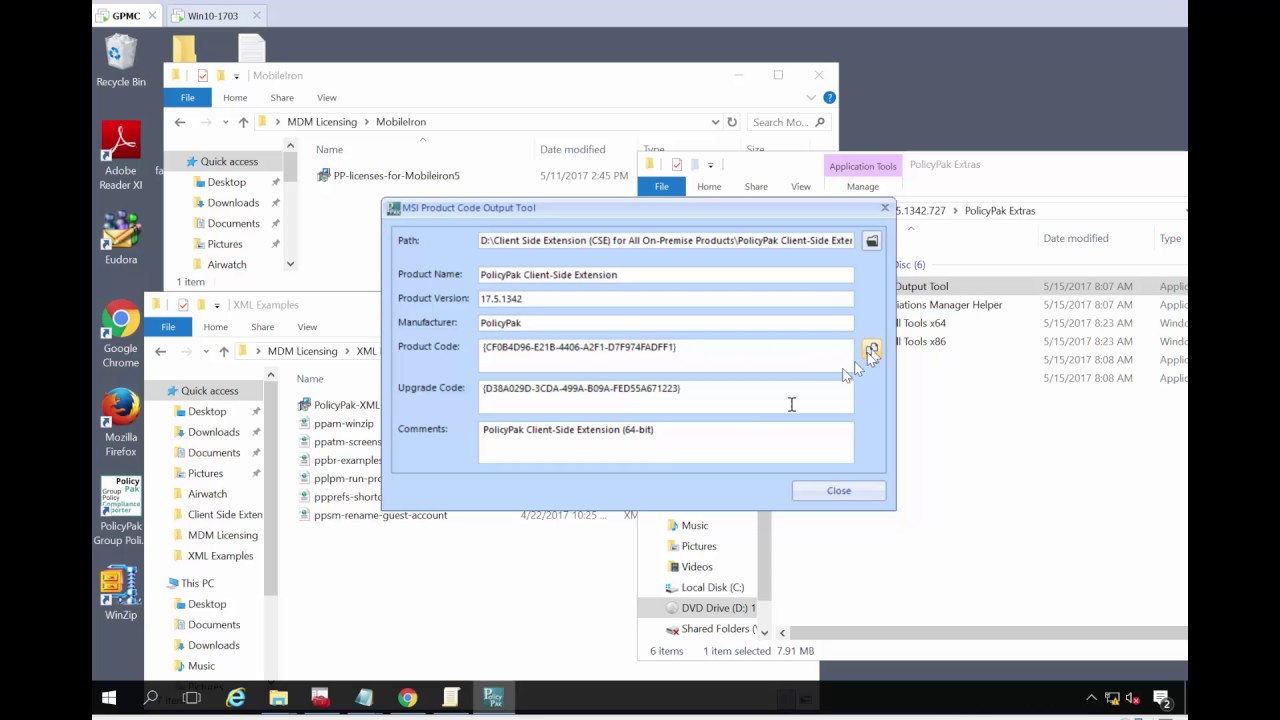Select Local Disk (C:) in navigation pane
This screenshot has height=720, width=1280.
704,588
